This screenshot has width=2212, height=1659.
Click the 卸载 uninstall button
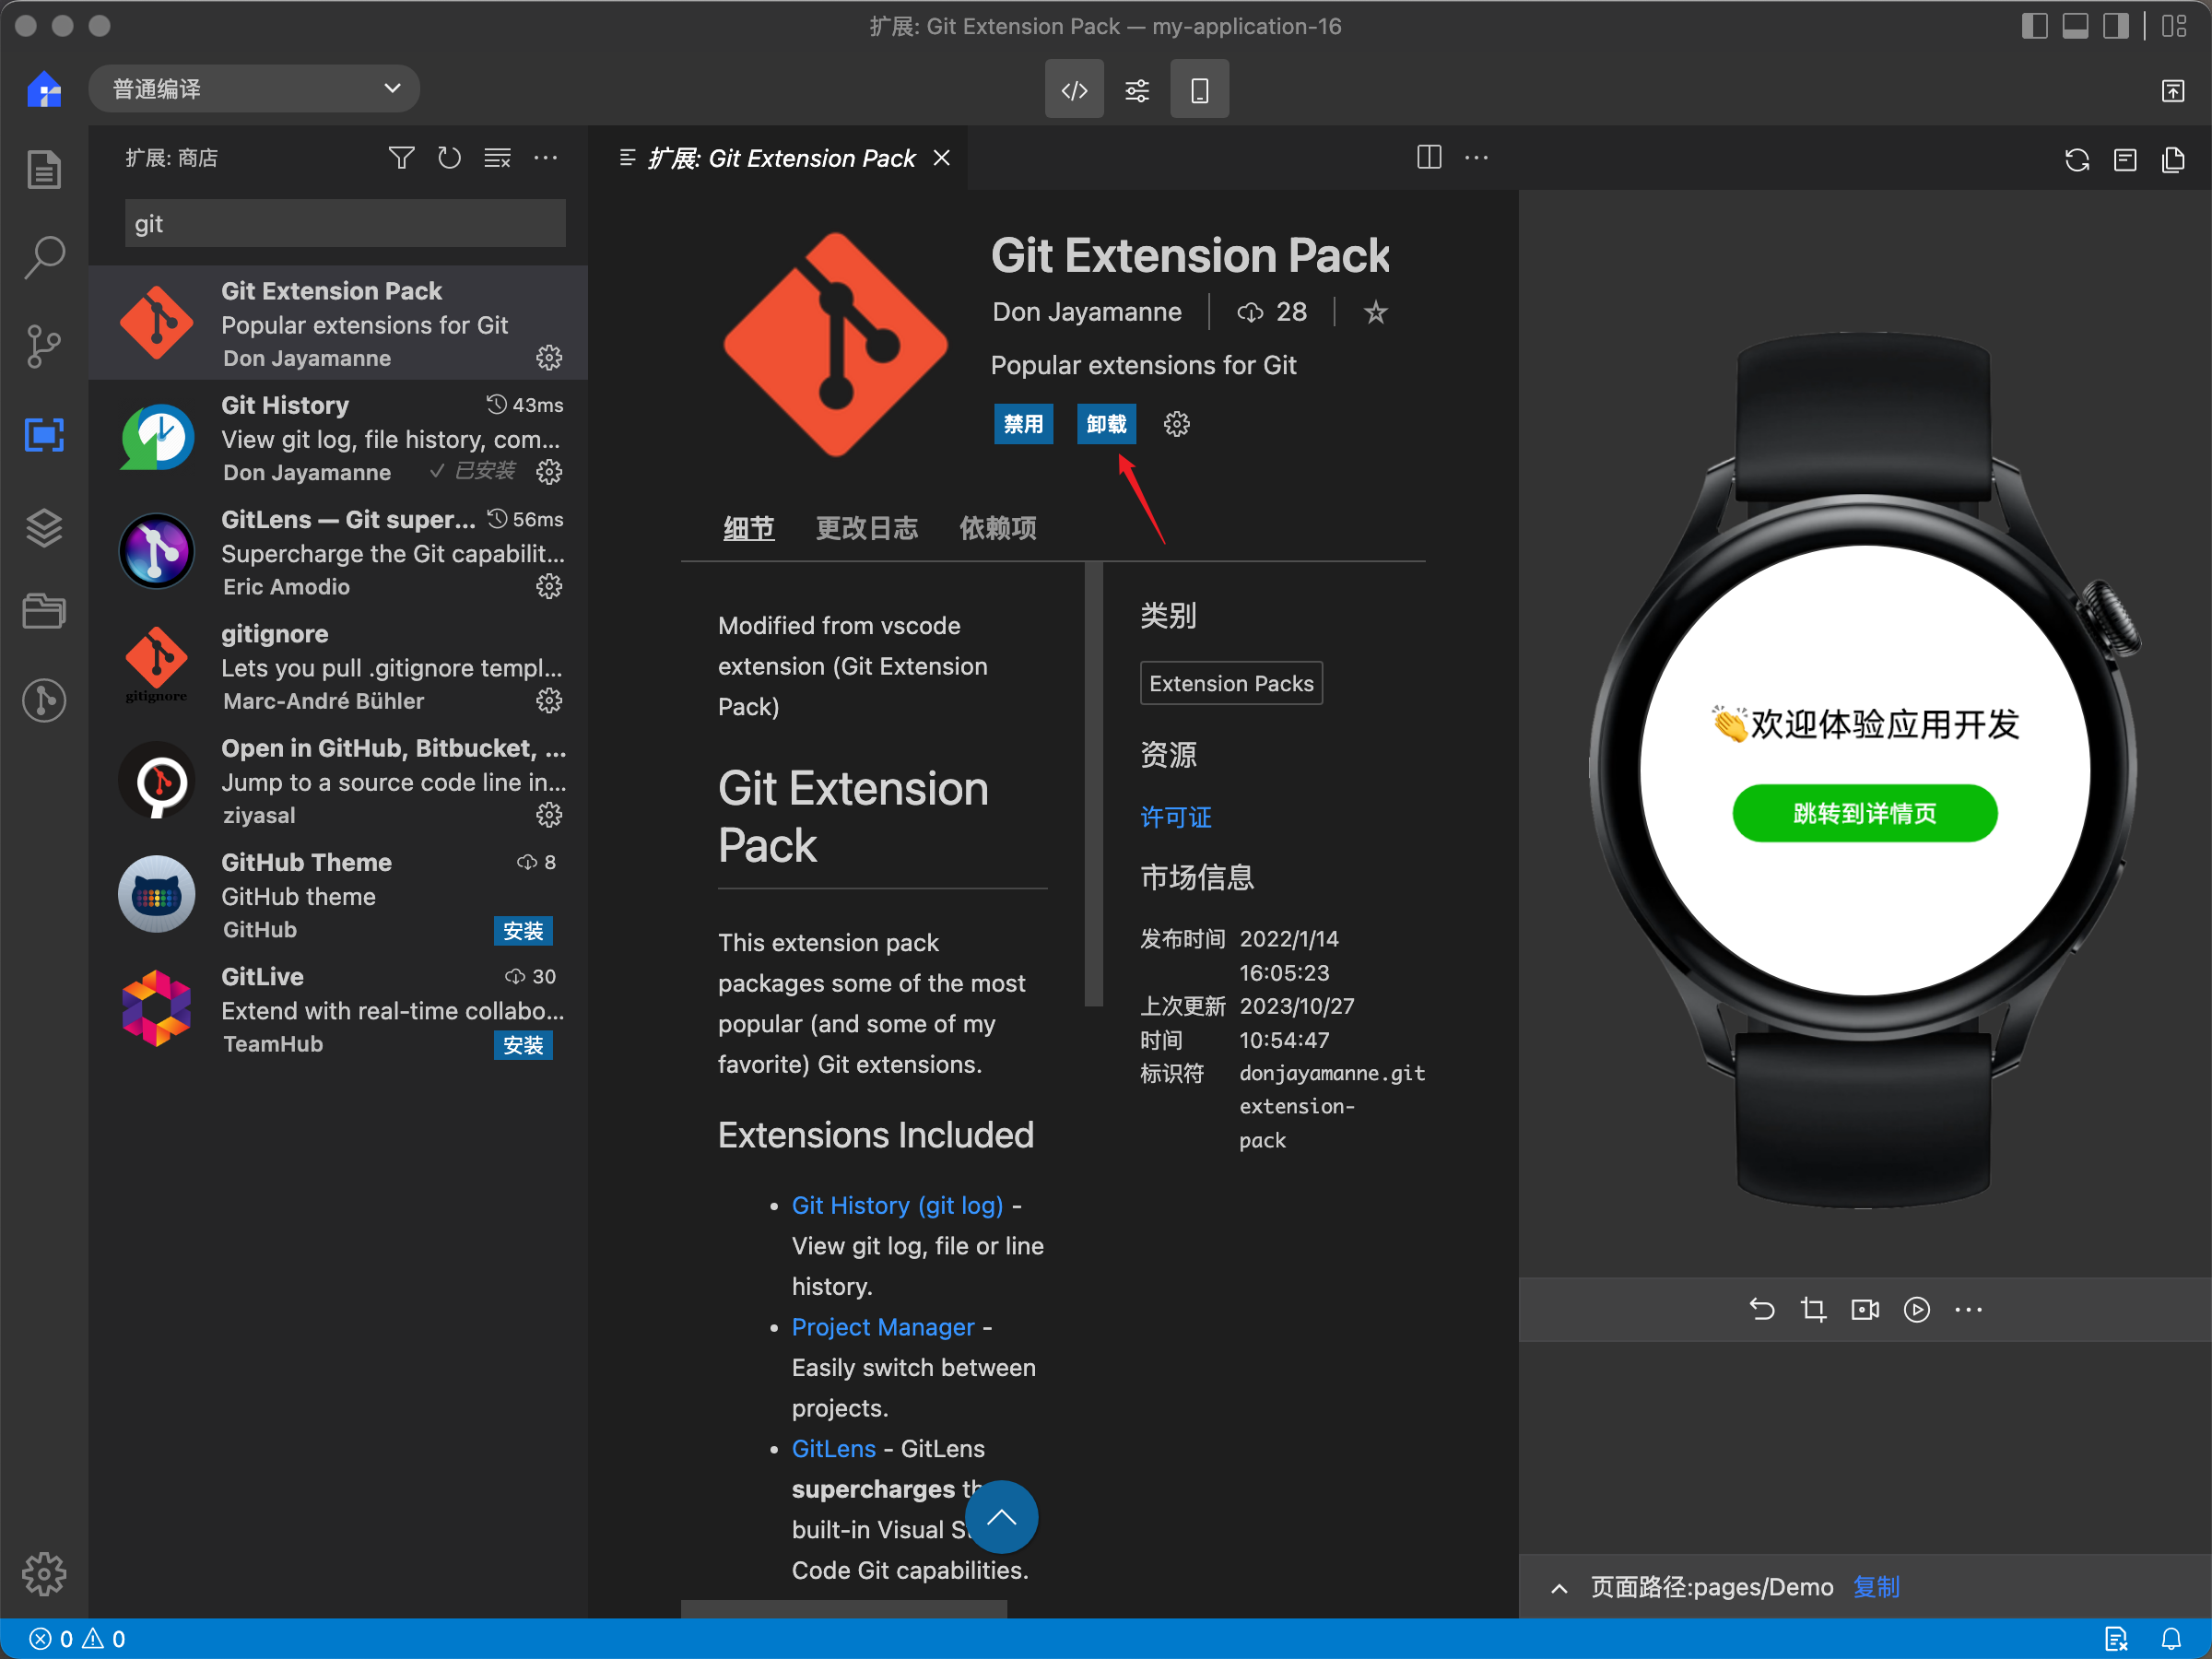click(x=1106, y=424)
